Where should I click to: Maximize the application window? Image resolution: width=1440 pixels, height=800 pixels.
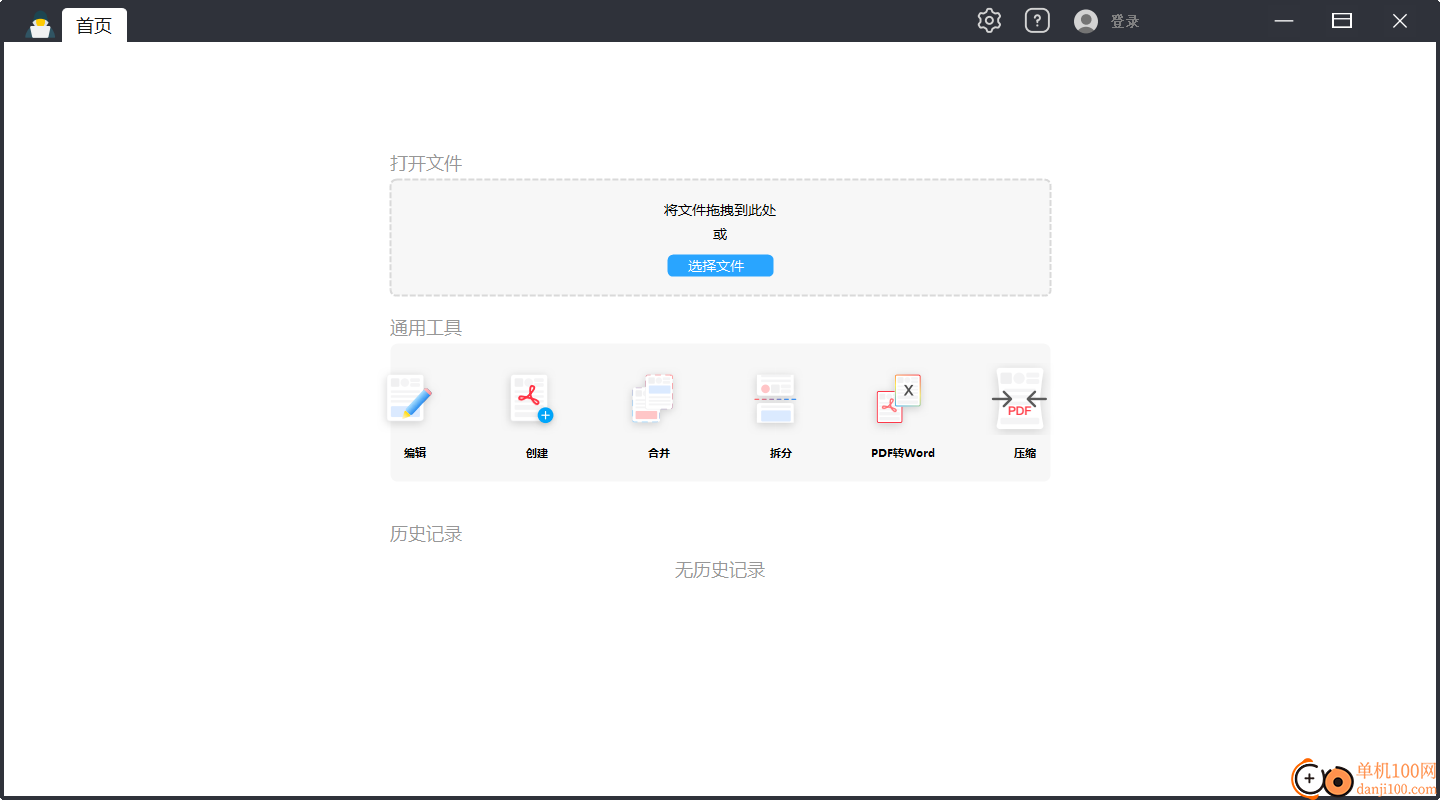tap(1342, 21)
